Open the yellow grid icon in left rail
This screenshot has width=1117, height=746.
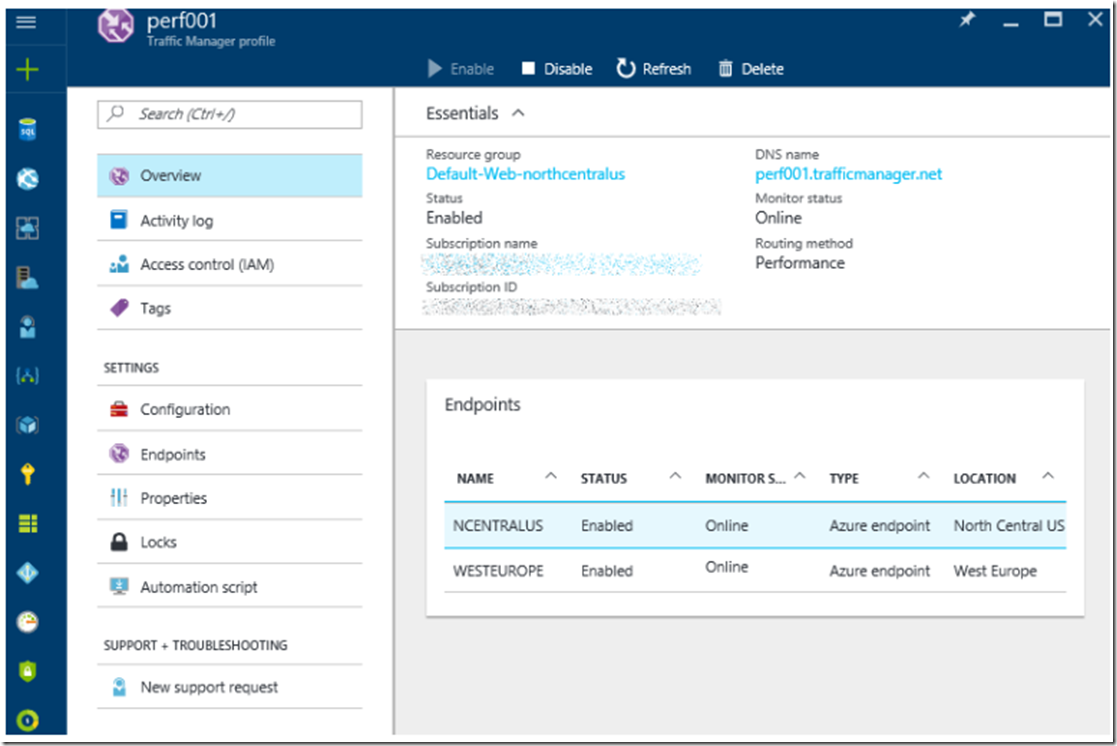coord(27,524)
